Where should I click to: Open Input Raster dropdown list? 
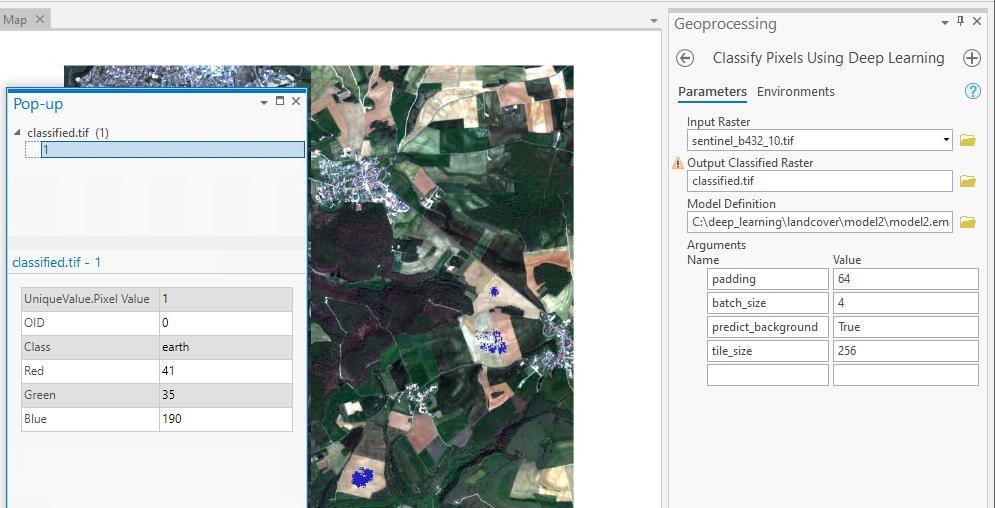pyautogui.click(x=946, y=141)
